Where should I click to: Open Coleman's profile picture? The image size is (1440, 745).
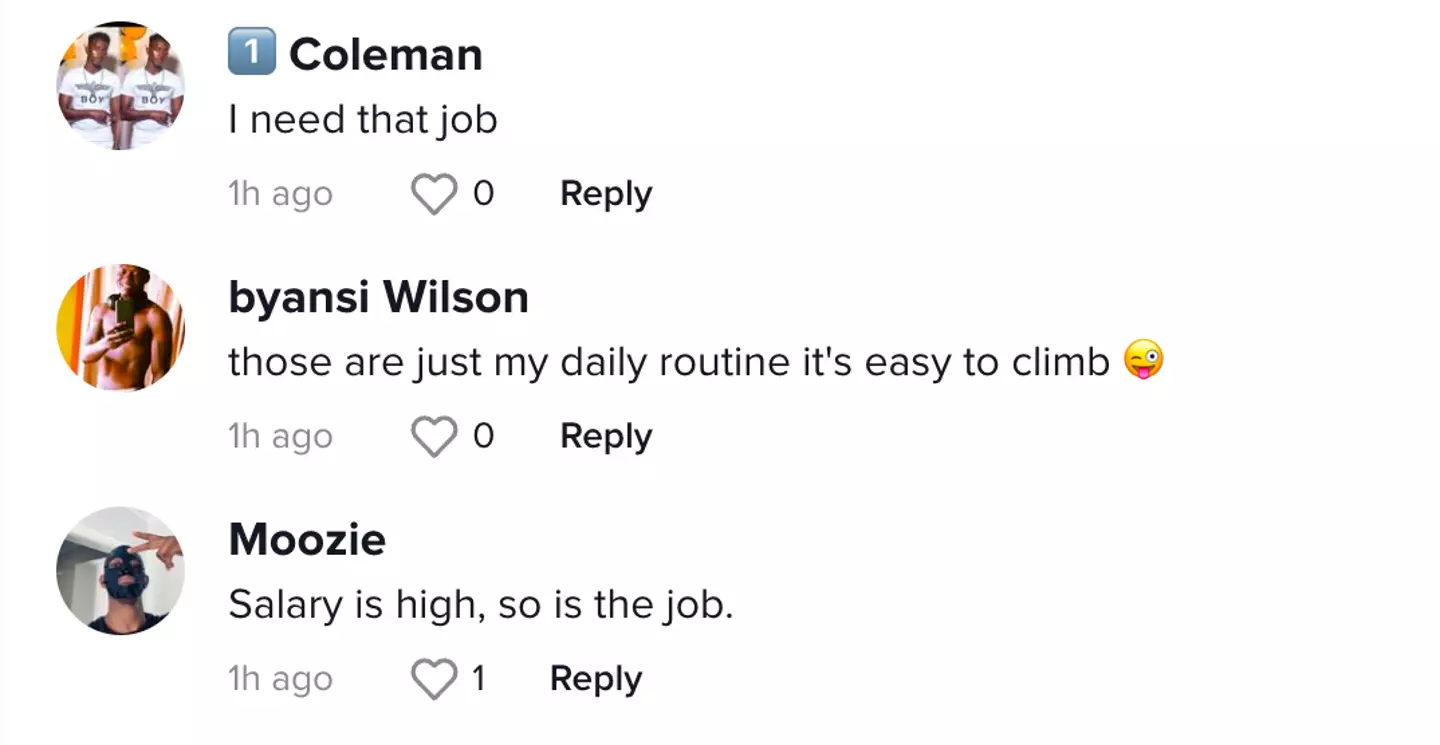(x=121, y=86)
